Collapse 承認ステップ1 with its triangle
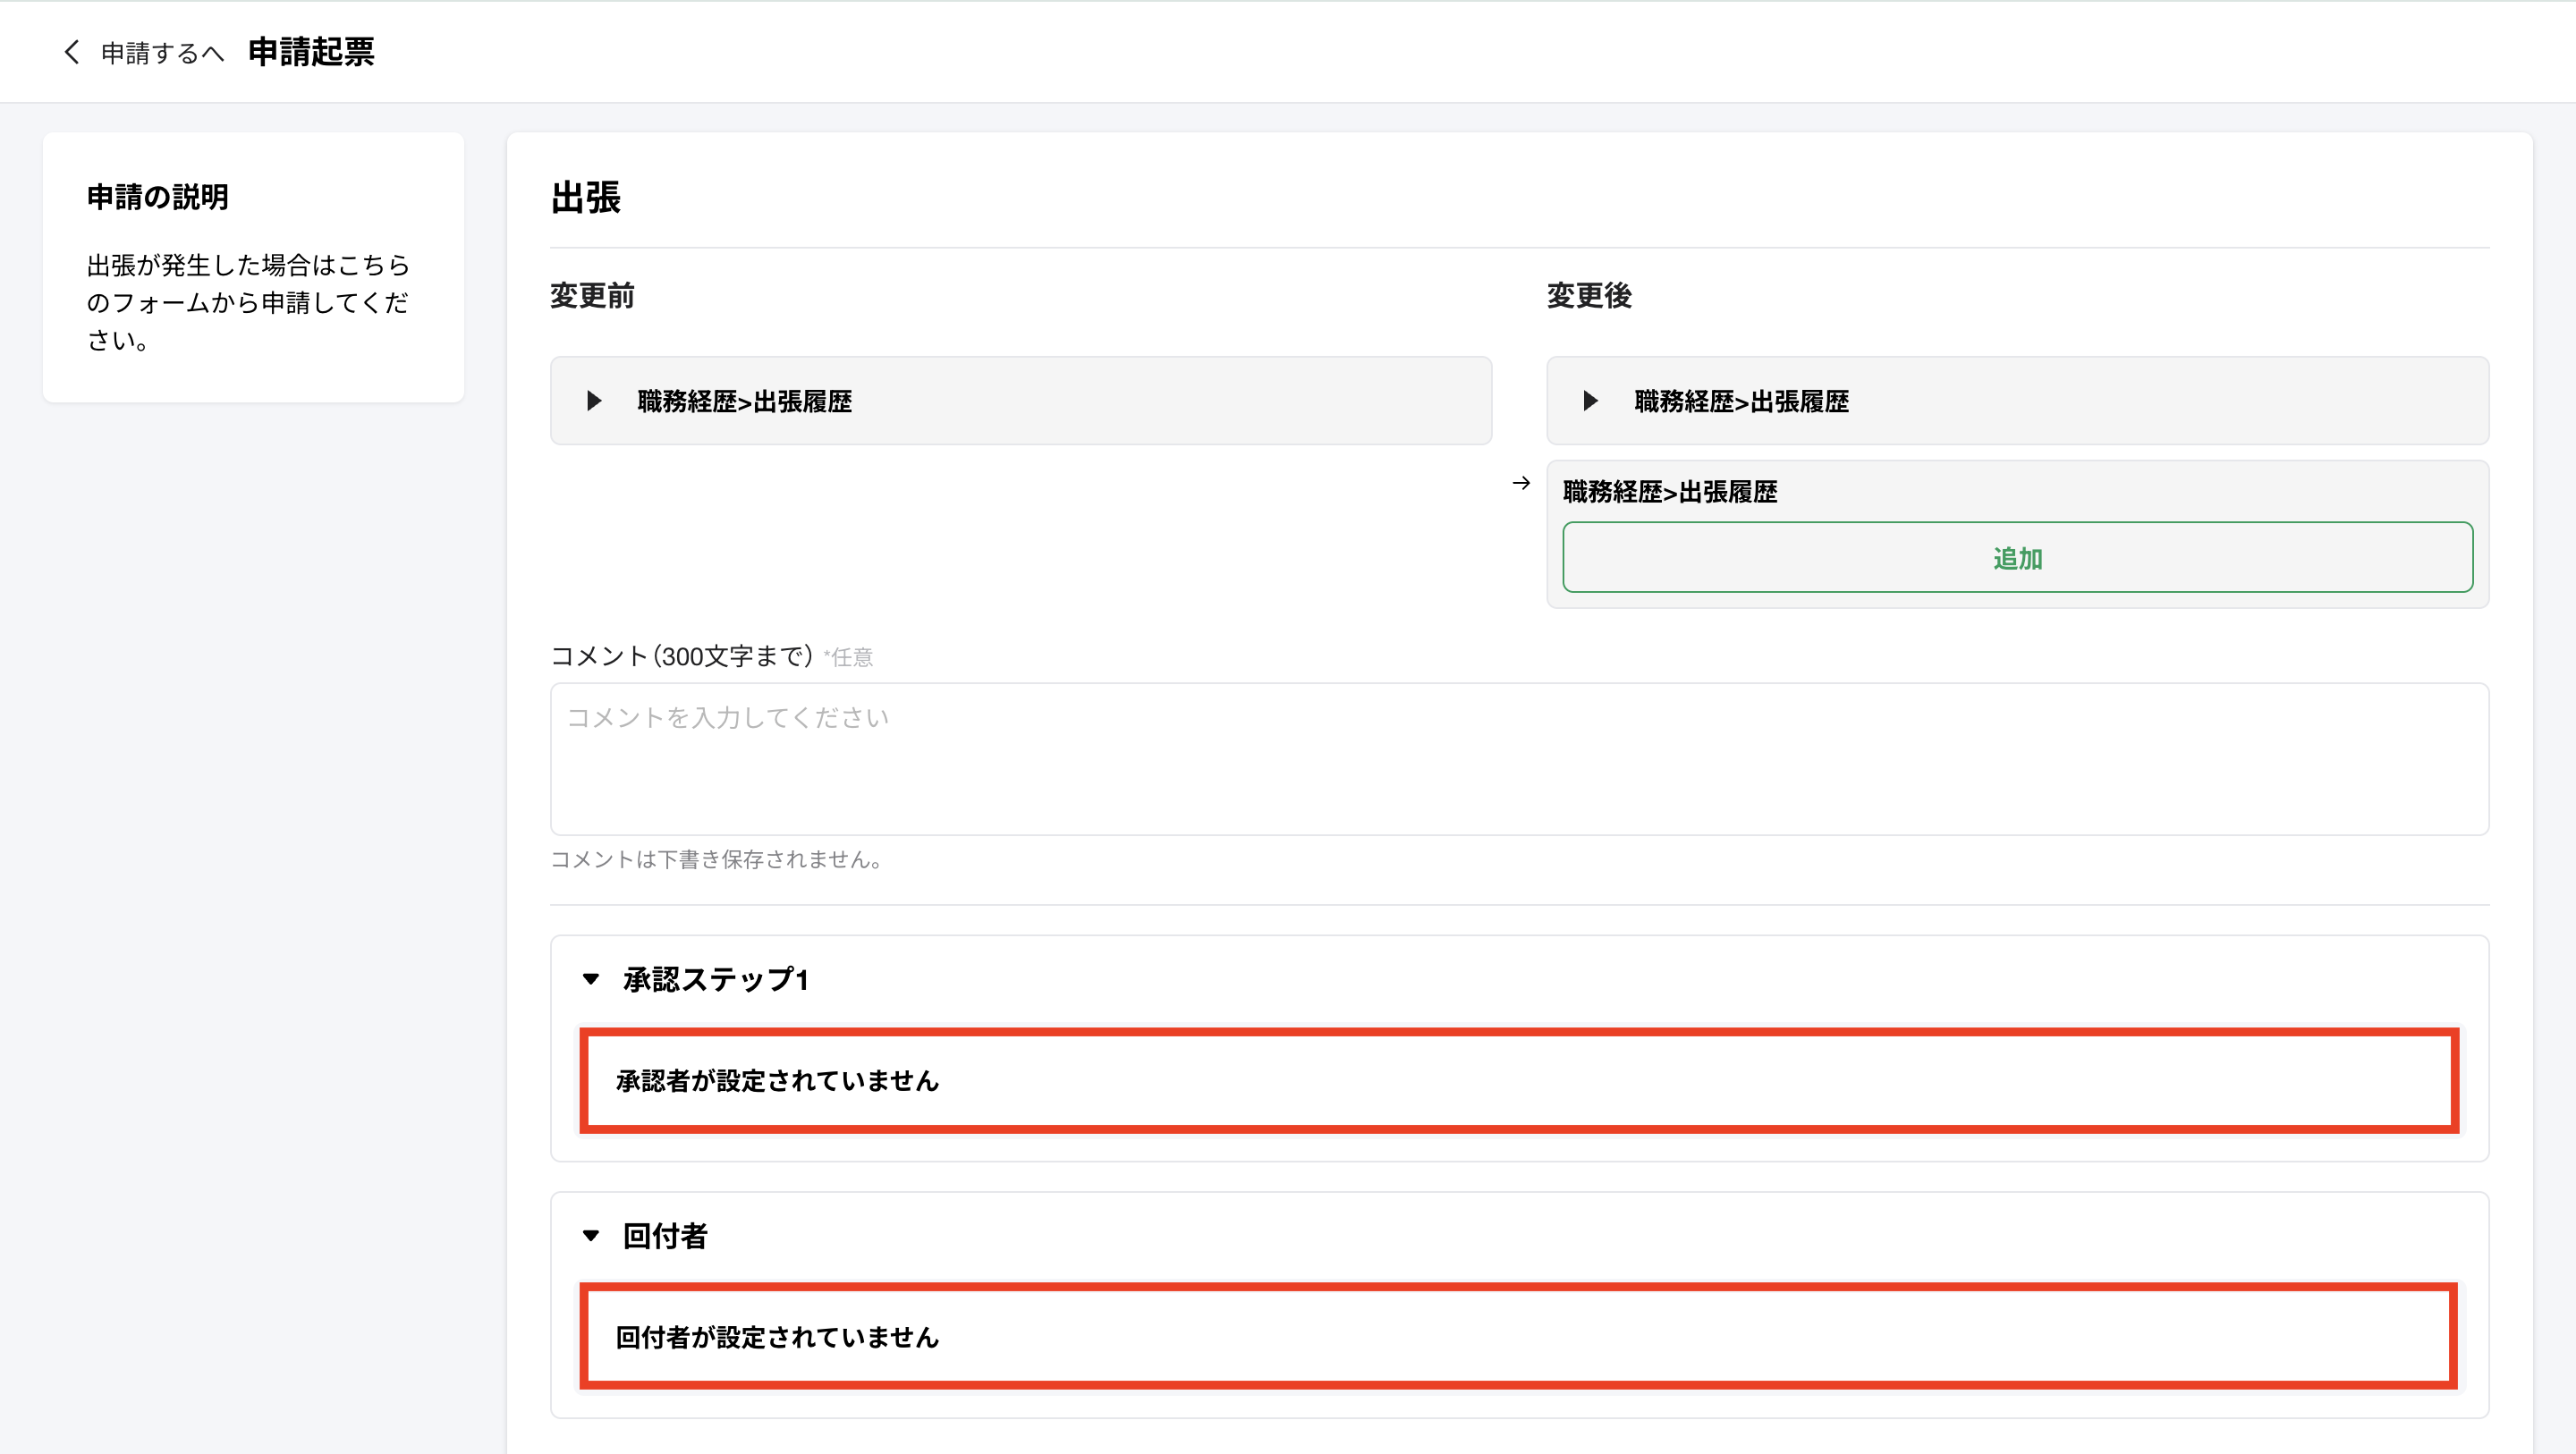 coord(591,979)
